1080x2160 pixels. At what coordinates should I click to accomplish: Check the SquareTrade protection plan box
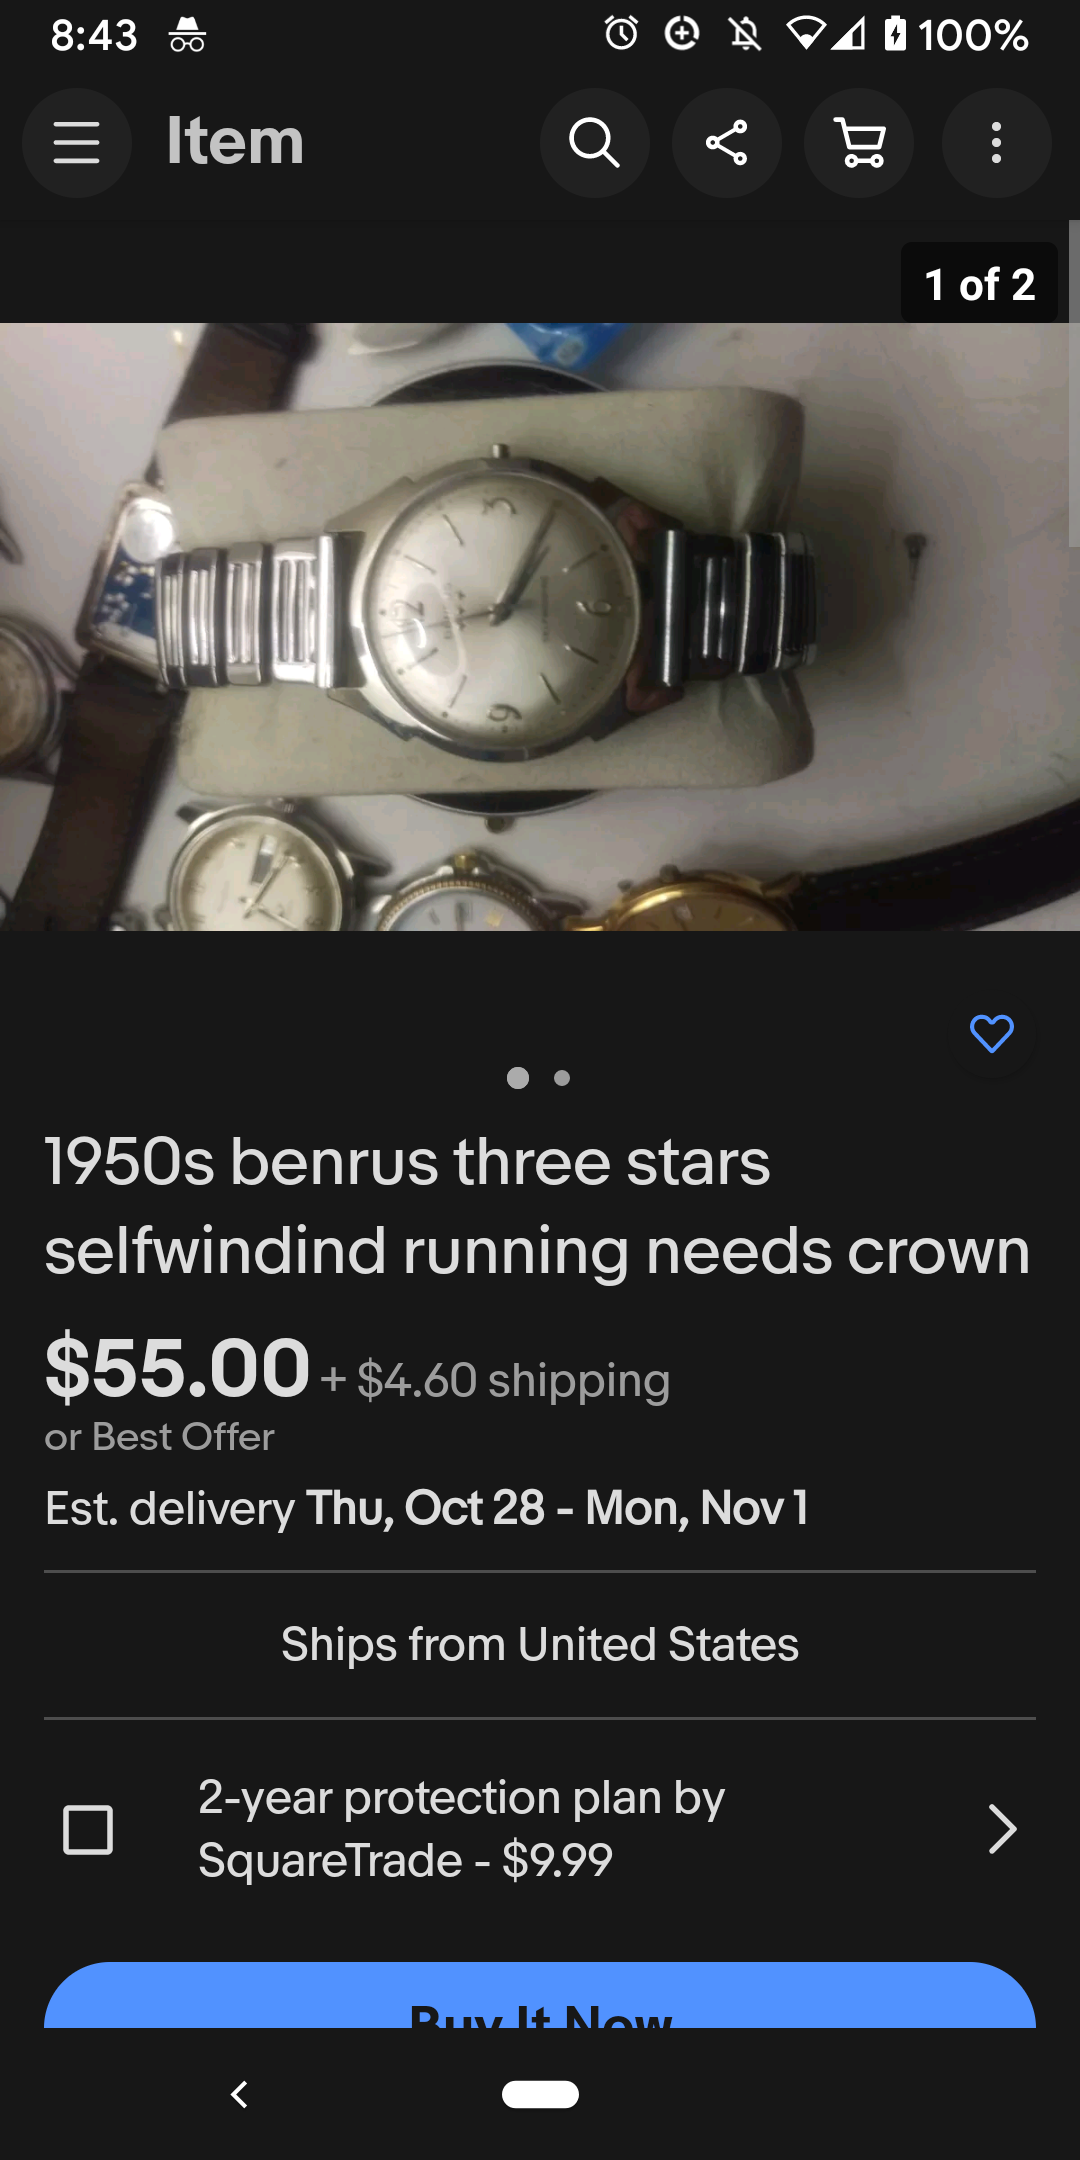click(x=88, y=1830)
